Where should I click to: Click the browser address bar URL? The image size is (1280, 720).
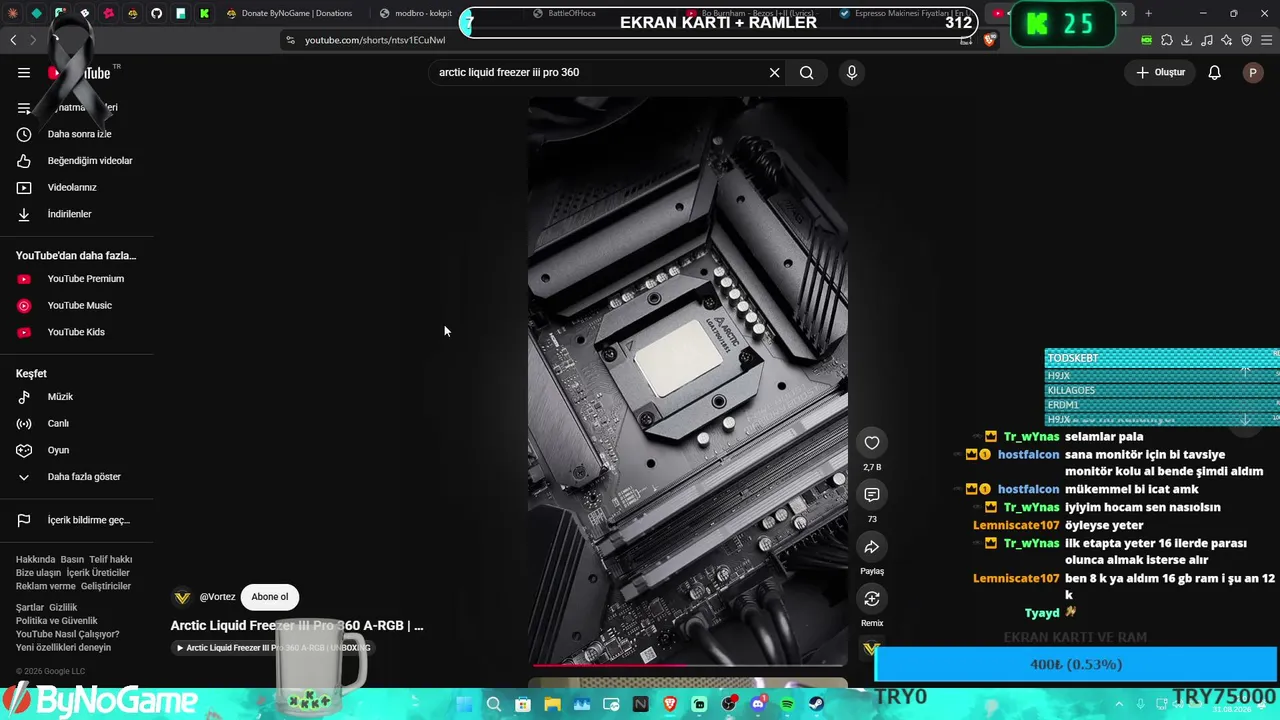375,40
